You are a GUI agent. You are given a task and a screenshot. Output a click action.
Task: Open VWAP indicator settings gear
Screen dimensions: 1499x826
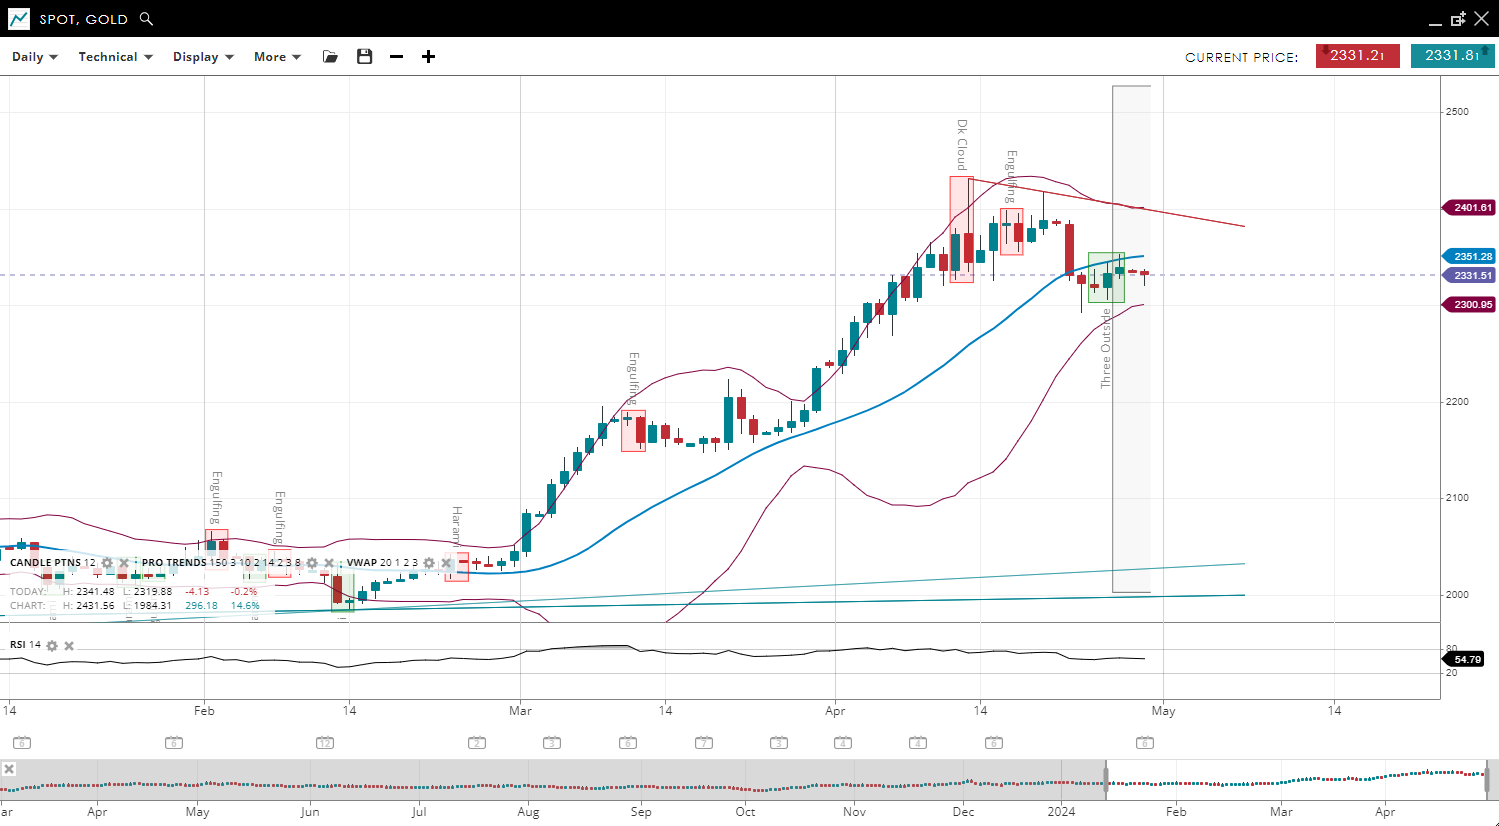[x=429, y=563]
